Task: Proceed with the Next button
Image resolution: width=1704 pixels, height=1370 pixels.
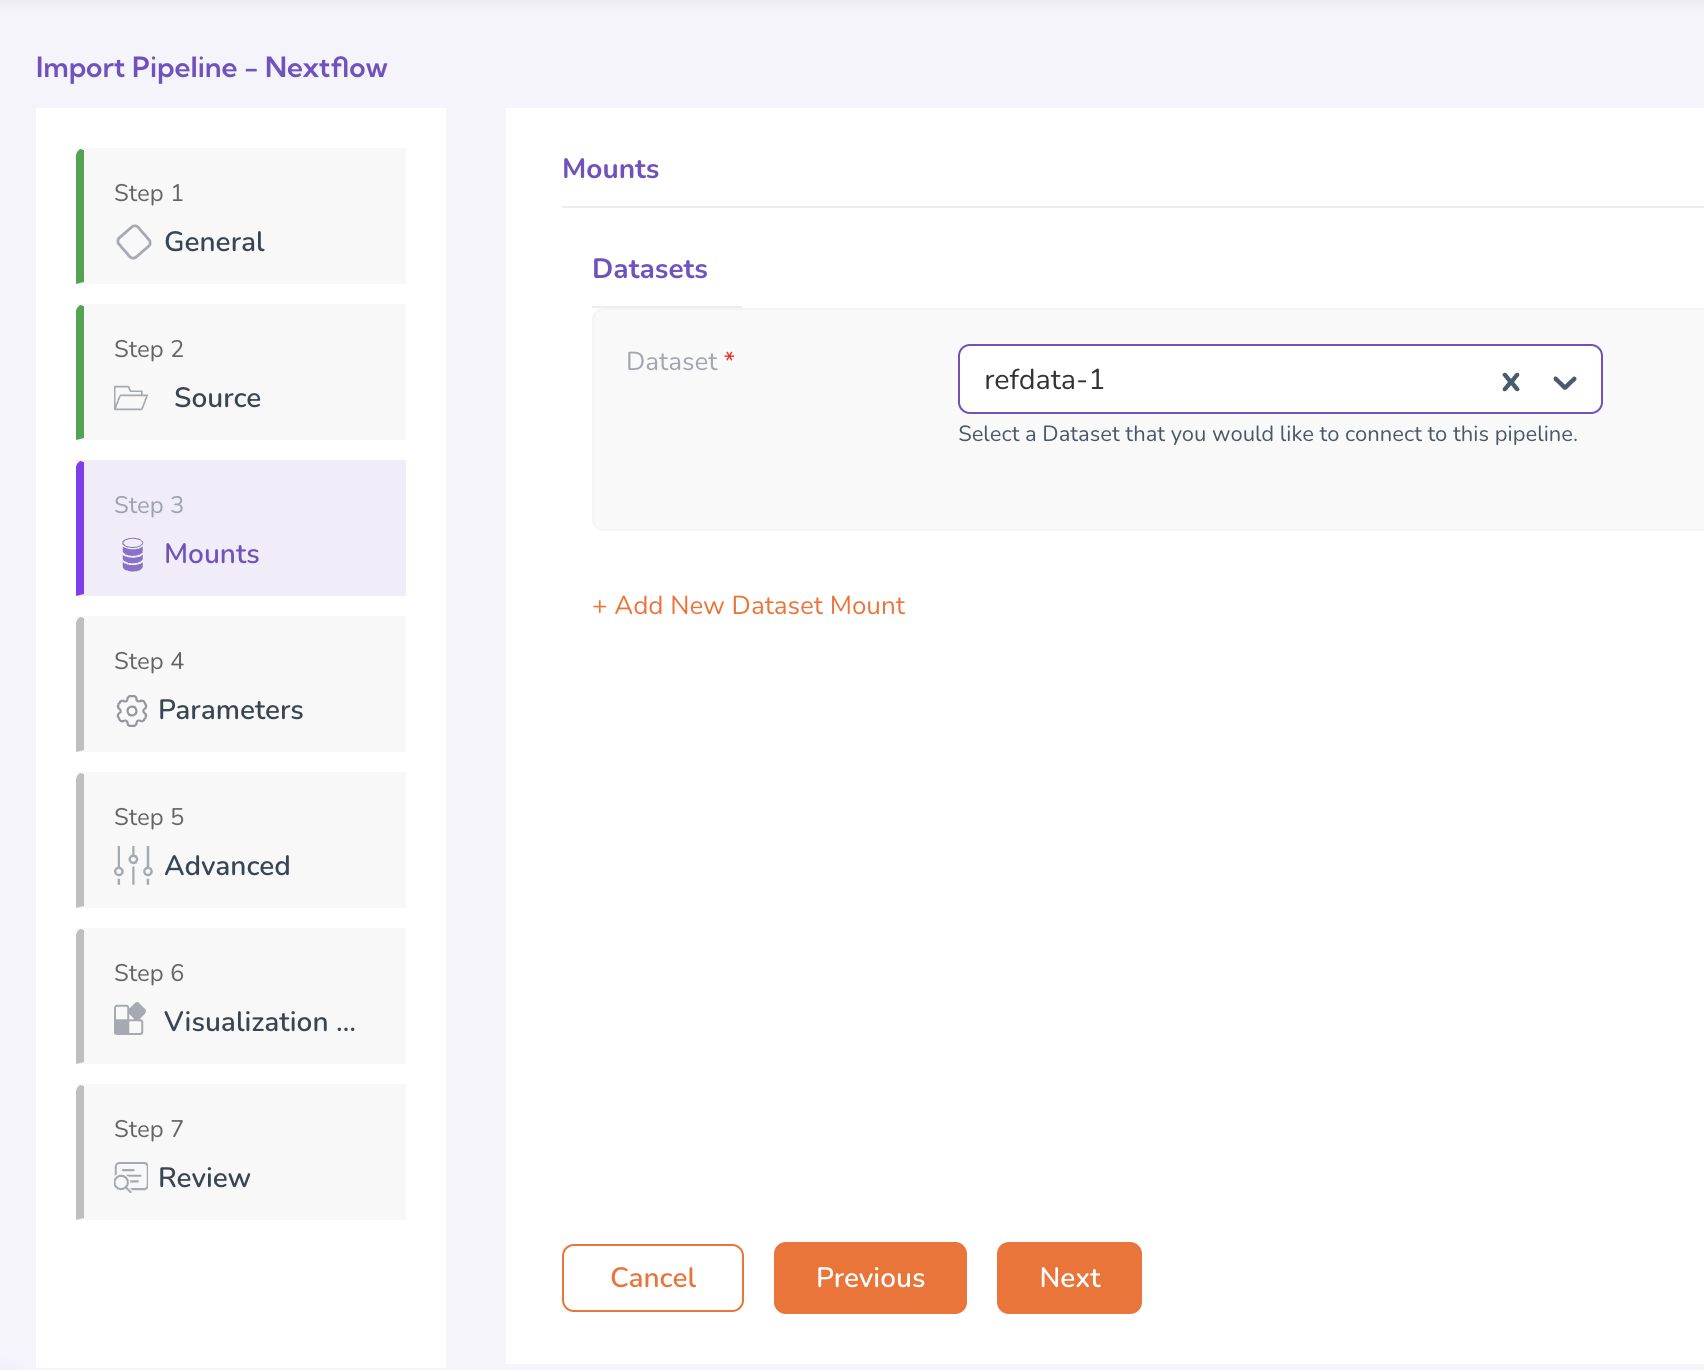Action: pyautogui.click(x=1069, y=1278)
